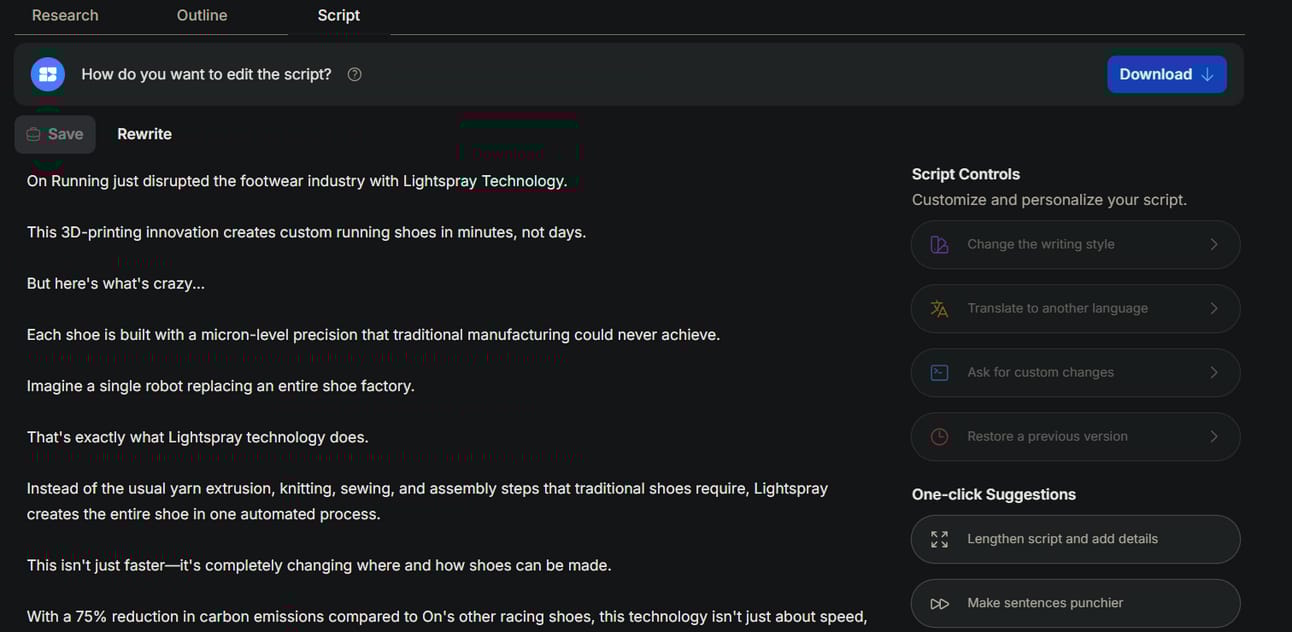1292x632 pixels.
Task: Expand Ask for custom changes chevron
Action: [1214, 372]
